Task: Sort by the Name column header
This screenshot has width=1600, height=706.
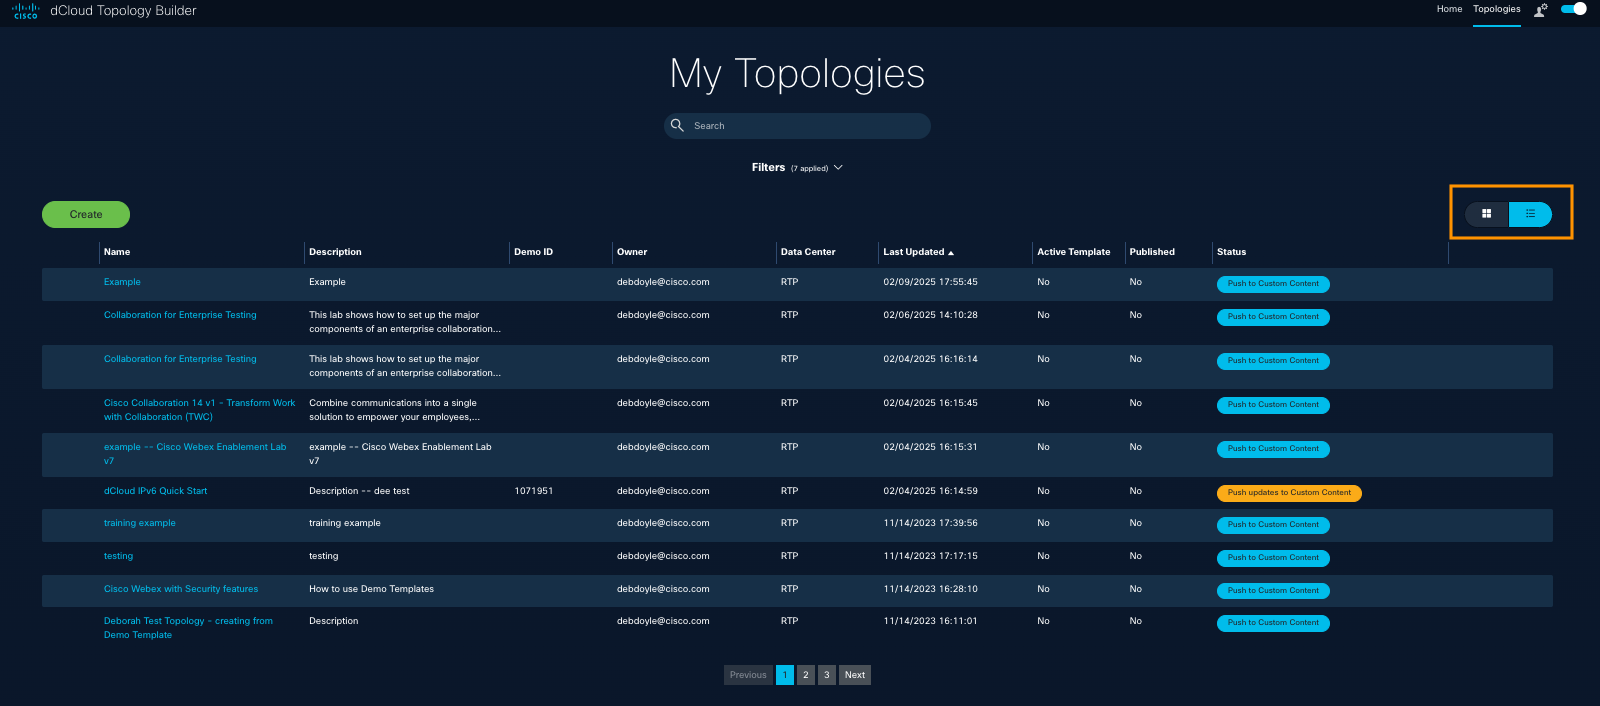Action: click(117, 252)
